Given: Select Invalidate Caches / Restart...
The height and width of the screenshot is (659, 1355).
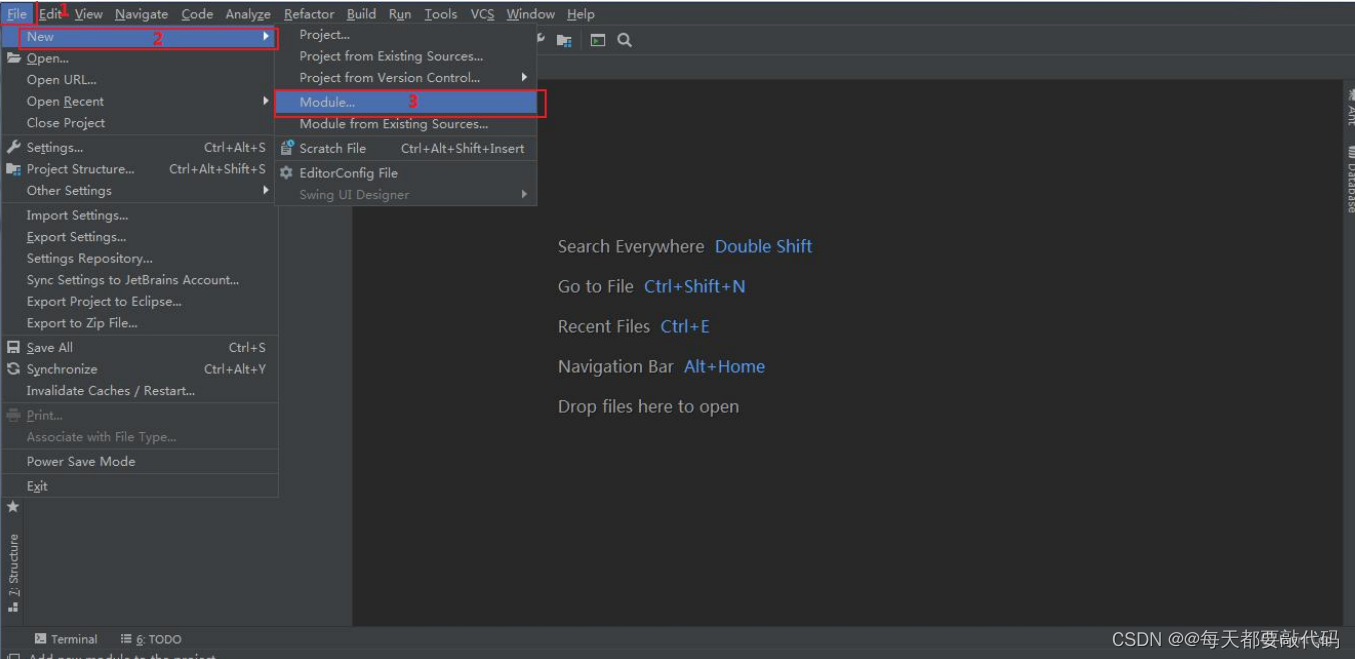Looking at the screenshot, I should (x=139, y=390).
